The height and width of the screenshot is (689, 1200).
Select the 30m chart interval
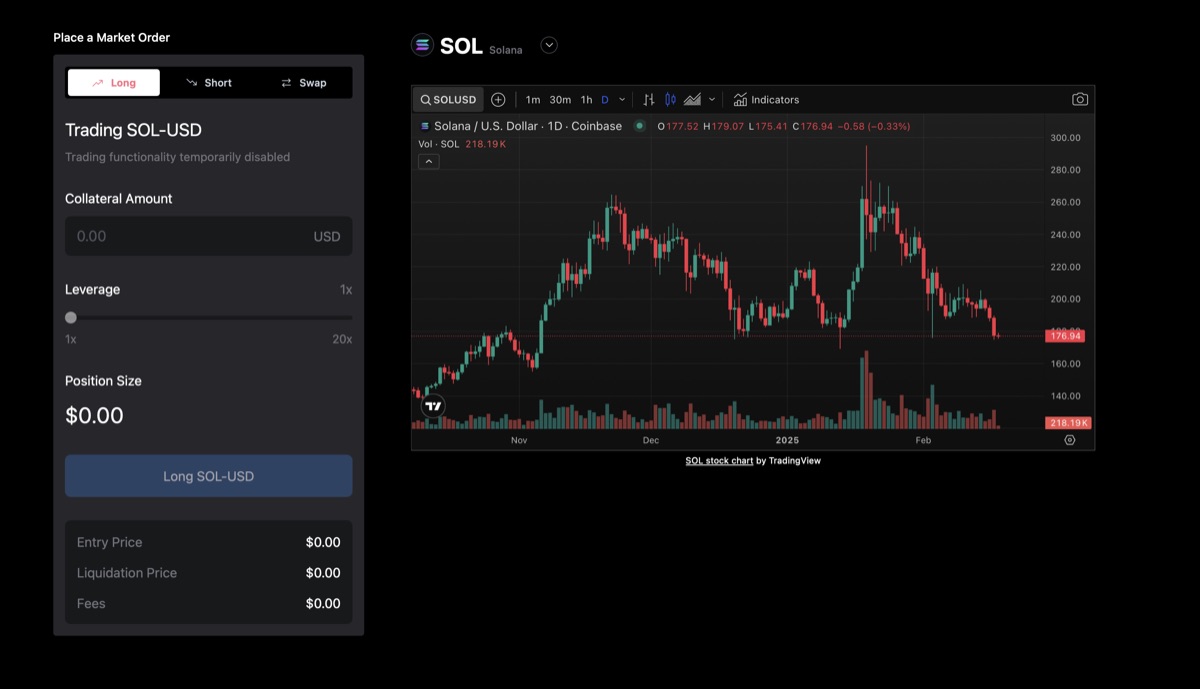(560, 100)
